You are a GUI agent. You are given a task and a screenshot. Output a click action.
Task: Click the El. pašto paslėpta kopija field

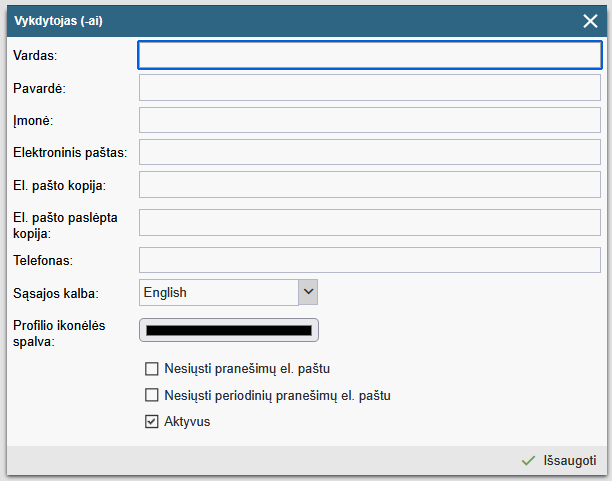(369, 223)
